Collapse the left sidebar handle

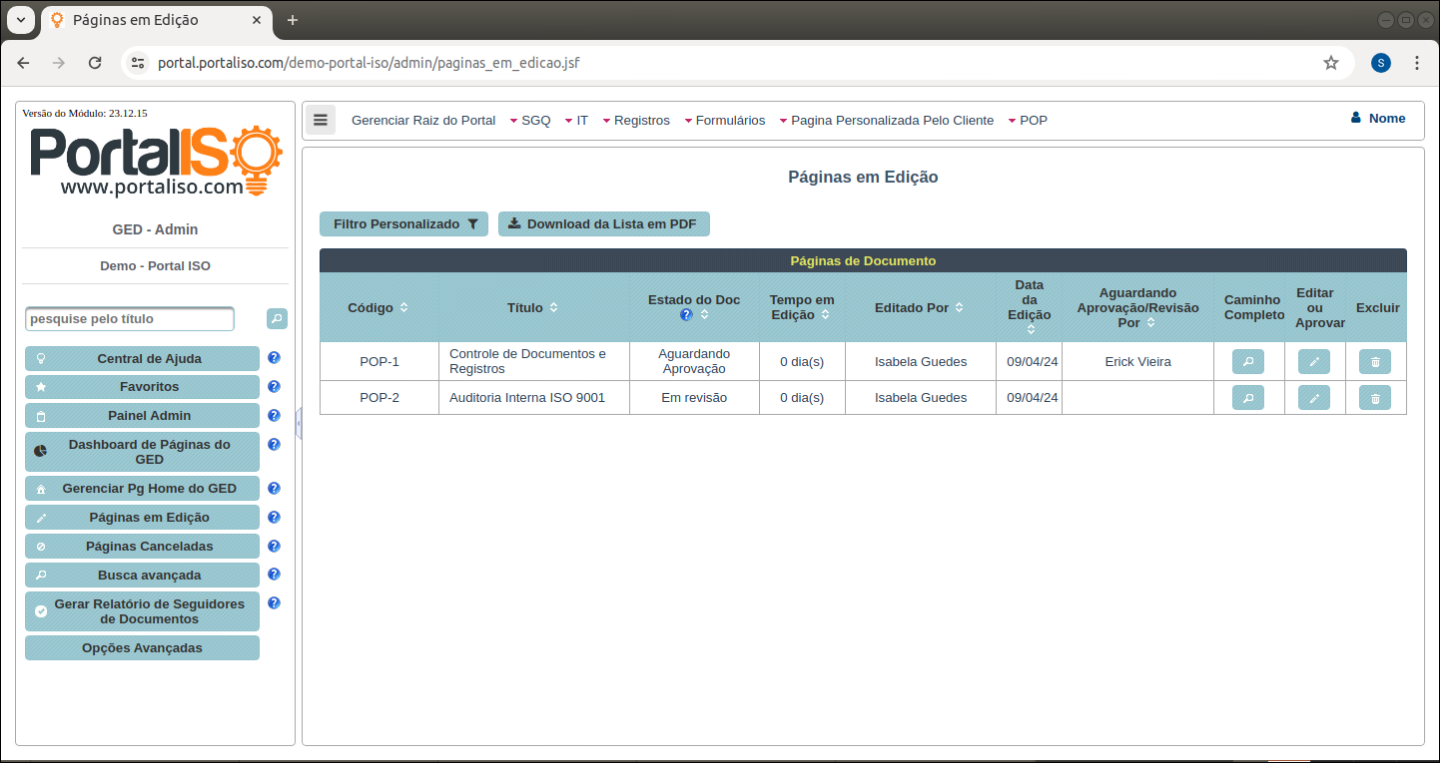(x=298, y=424)
